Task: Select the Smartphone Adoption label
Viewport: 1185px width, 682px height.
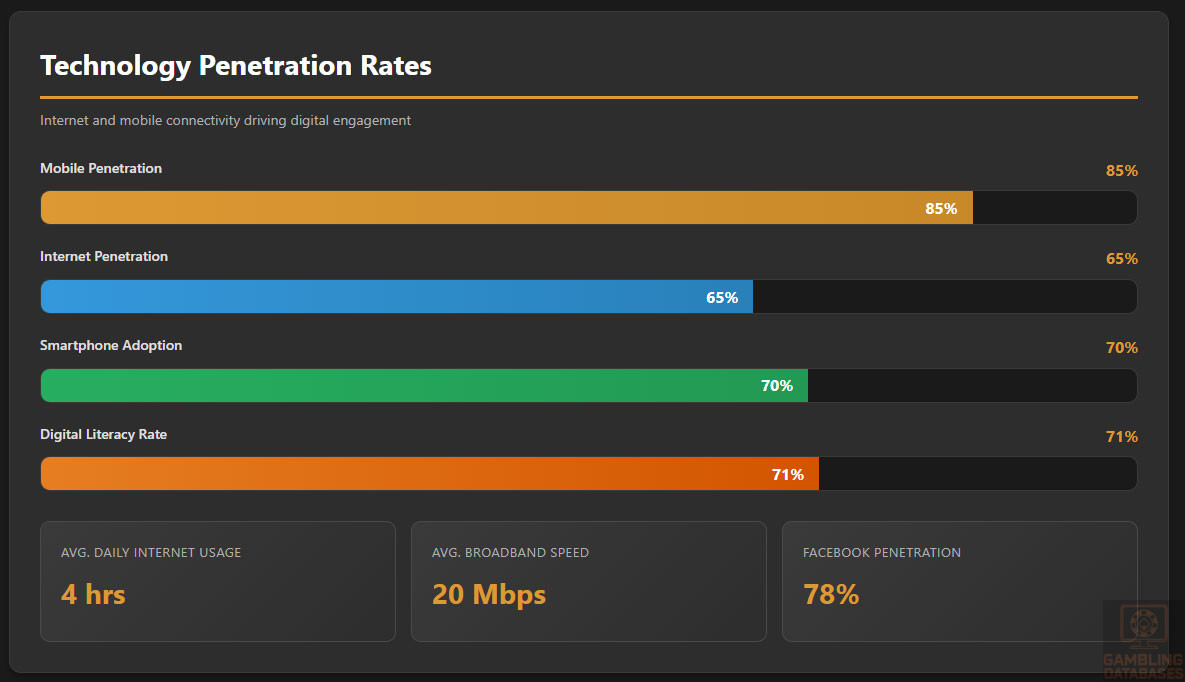Action: pos(111,346)
